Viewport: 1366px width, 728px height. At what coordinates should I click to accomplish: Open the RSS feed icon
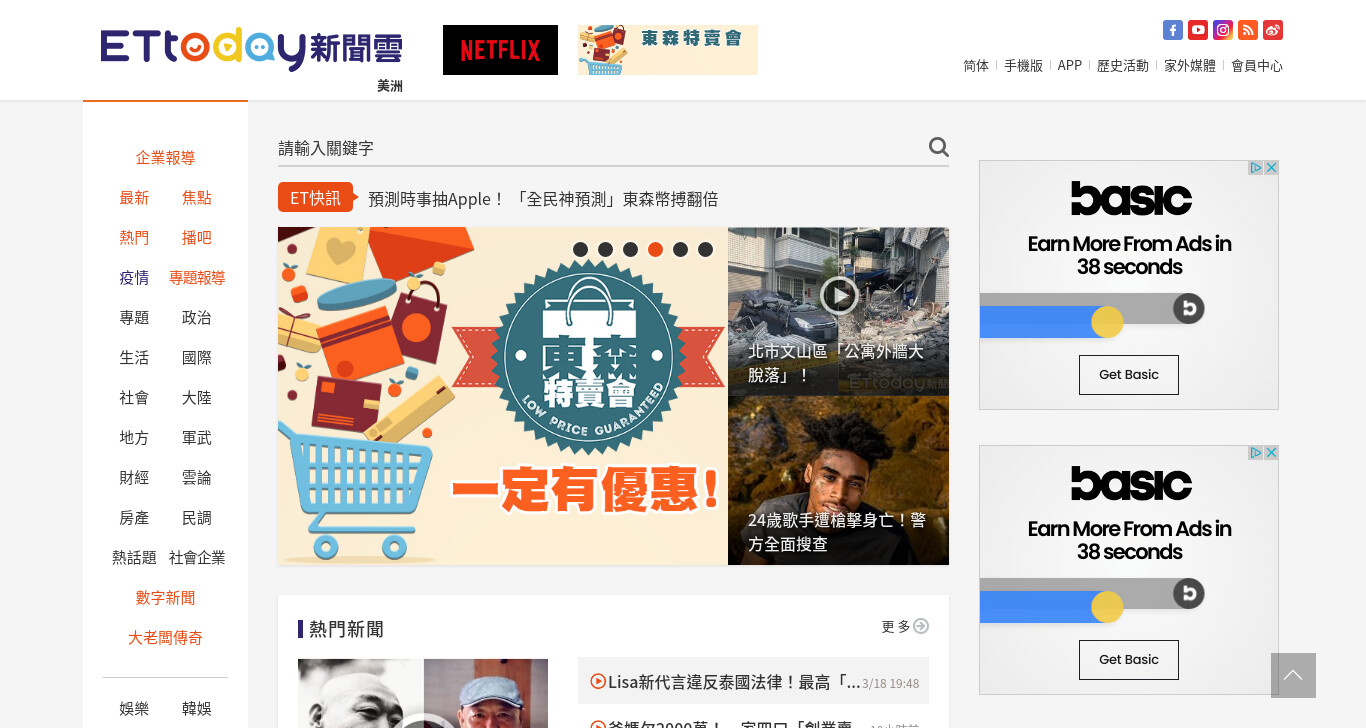[1248, 30]
